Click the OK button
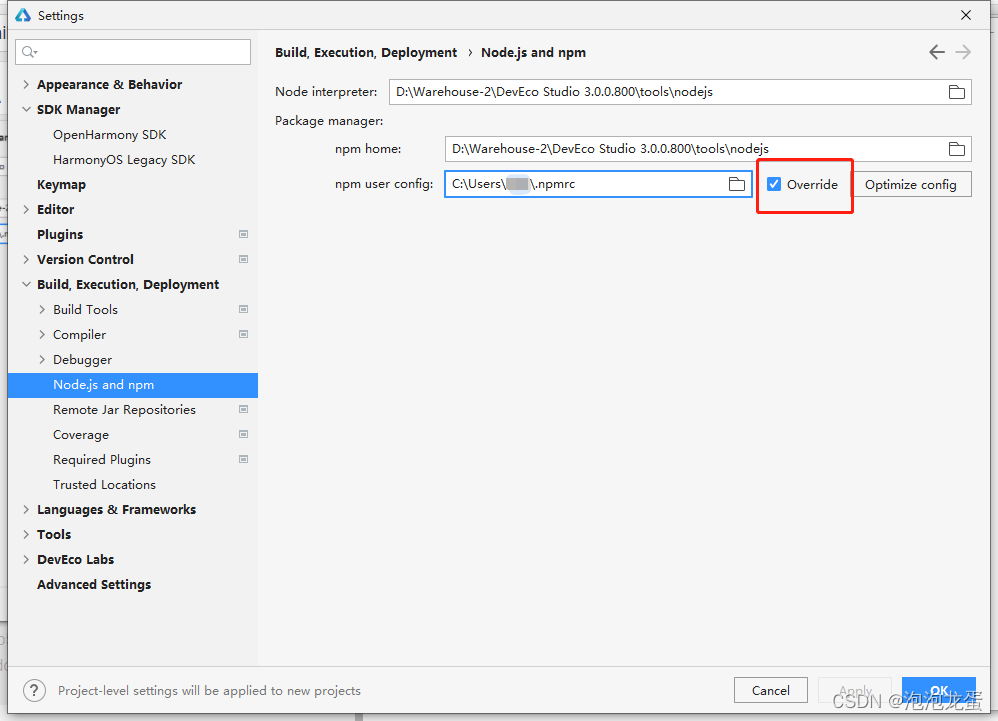The image size is (998, 721). point(939,690)
